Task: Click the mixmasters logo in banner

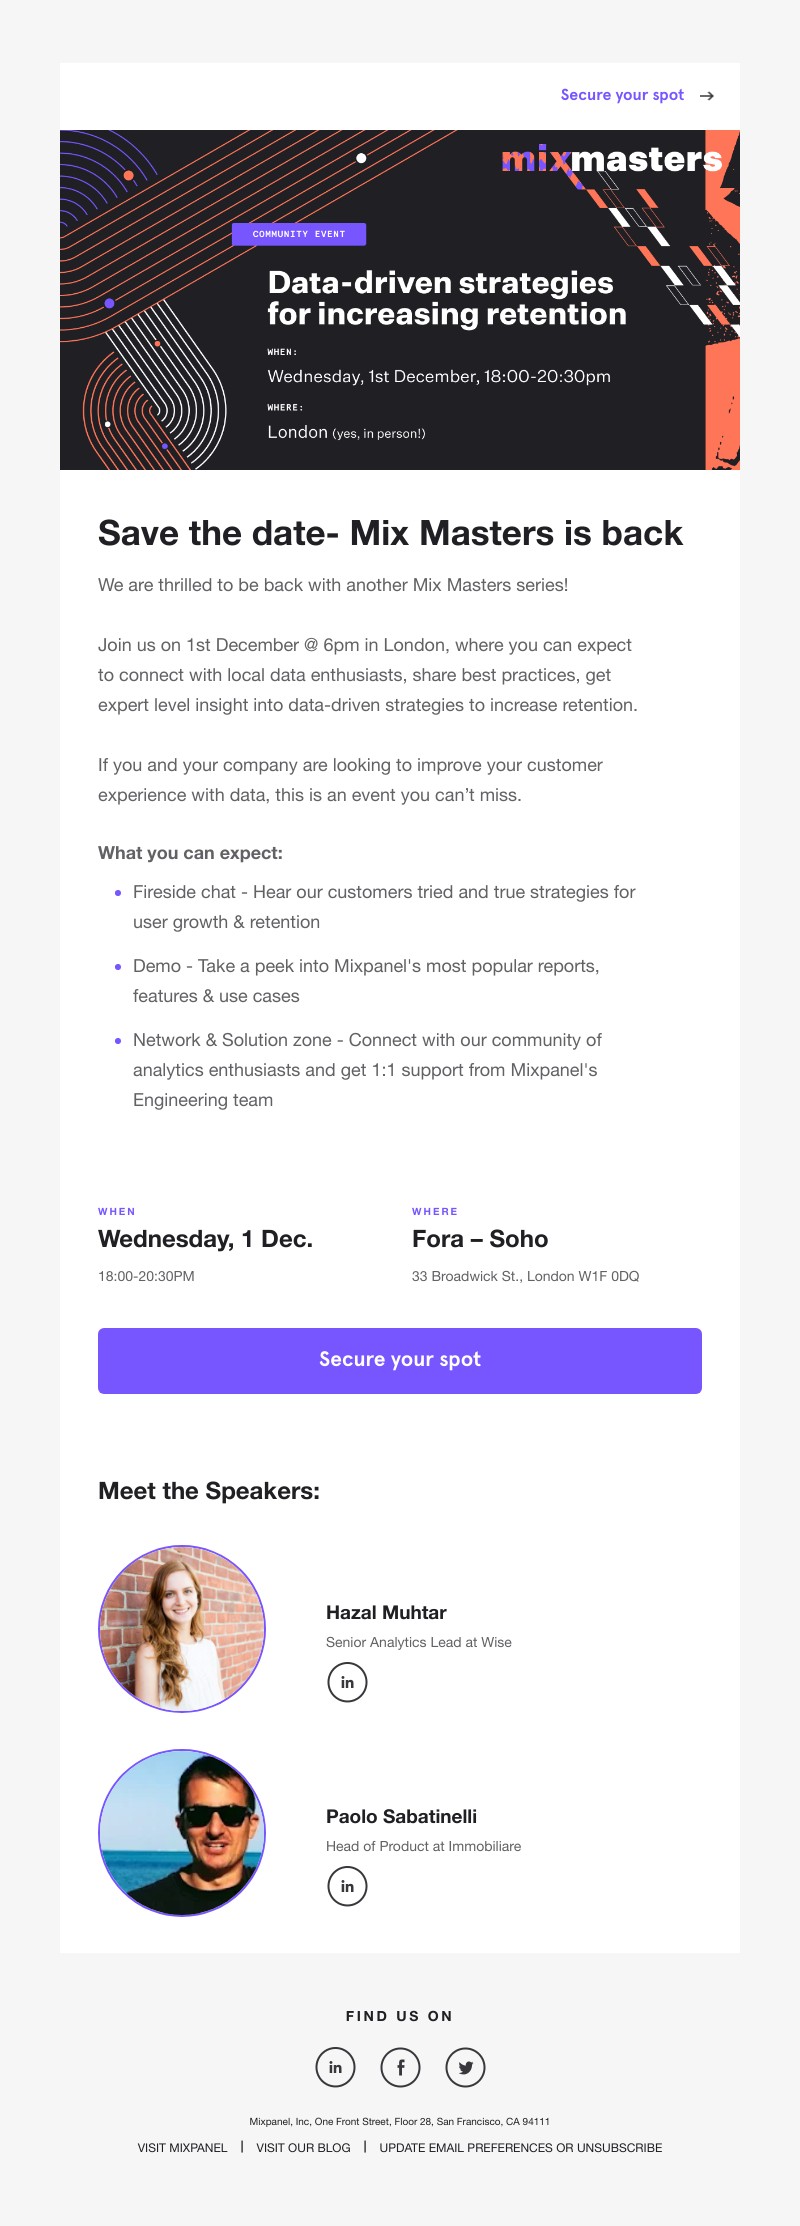Action: click(x=611, y=159)
